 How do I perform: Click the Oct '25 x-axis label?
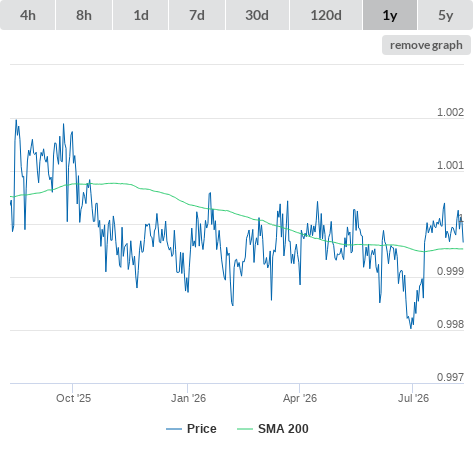(x=73, y=398)
